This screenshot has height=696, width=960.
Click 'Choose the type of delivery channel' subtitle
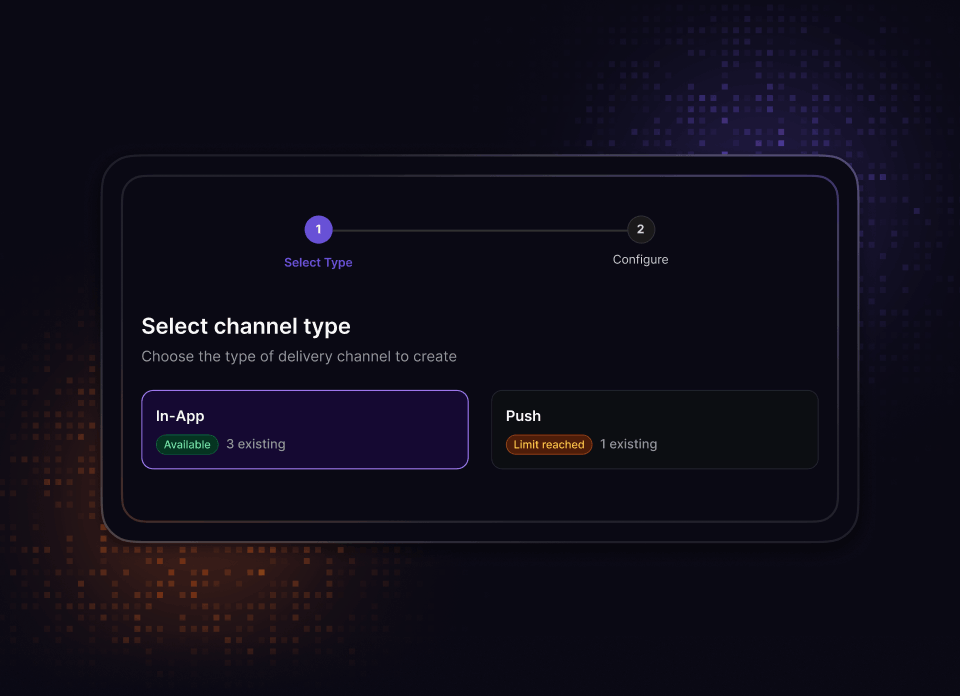299,356
